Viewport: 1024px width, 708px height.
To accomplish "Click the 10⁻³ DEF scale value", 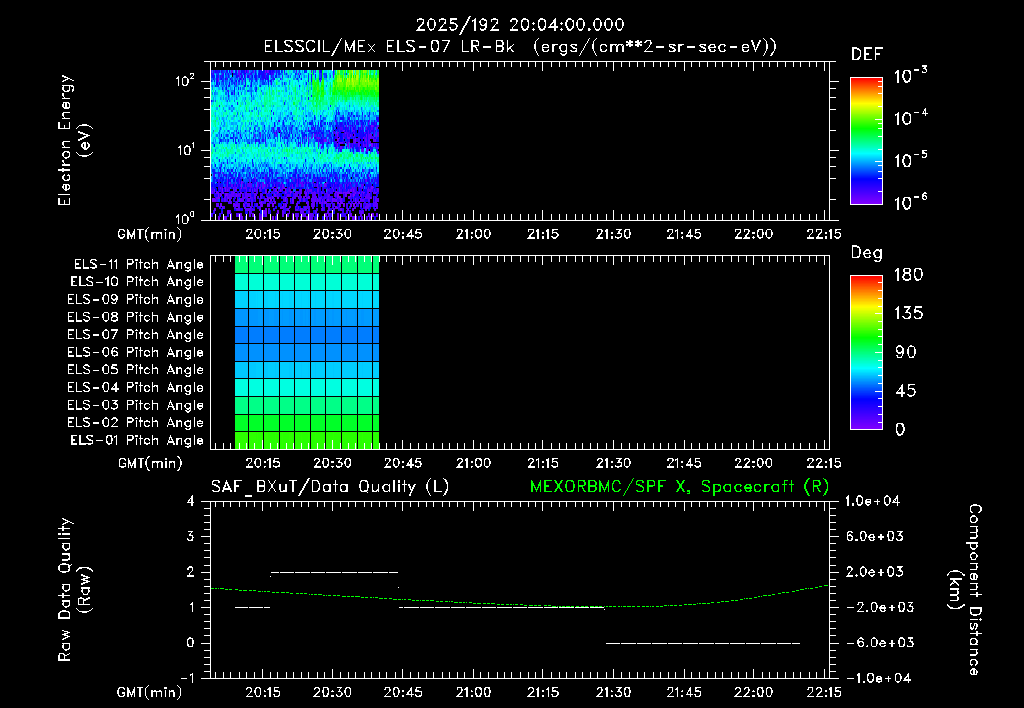I will (x=910, y=76).
